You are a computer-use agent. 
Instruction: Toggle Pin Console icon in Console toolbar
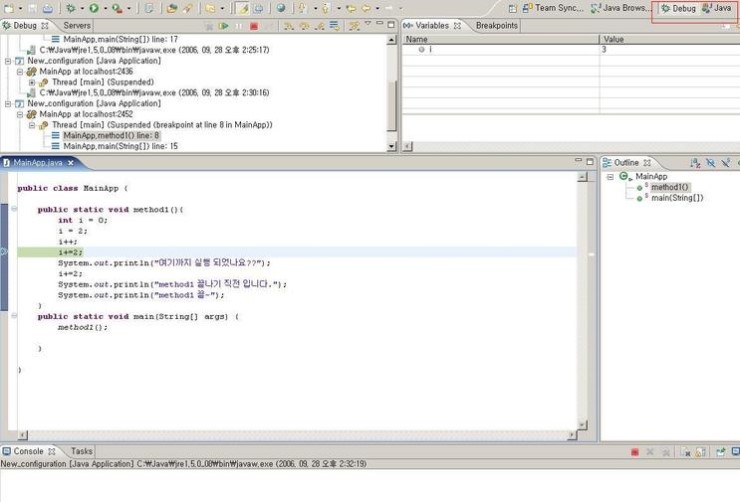721,452
